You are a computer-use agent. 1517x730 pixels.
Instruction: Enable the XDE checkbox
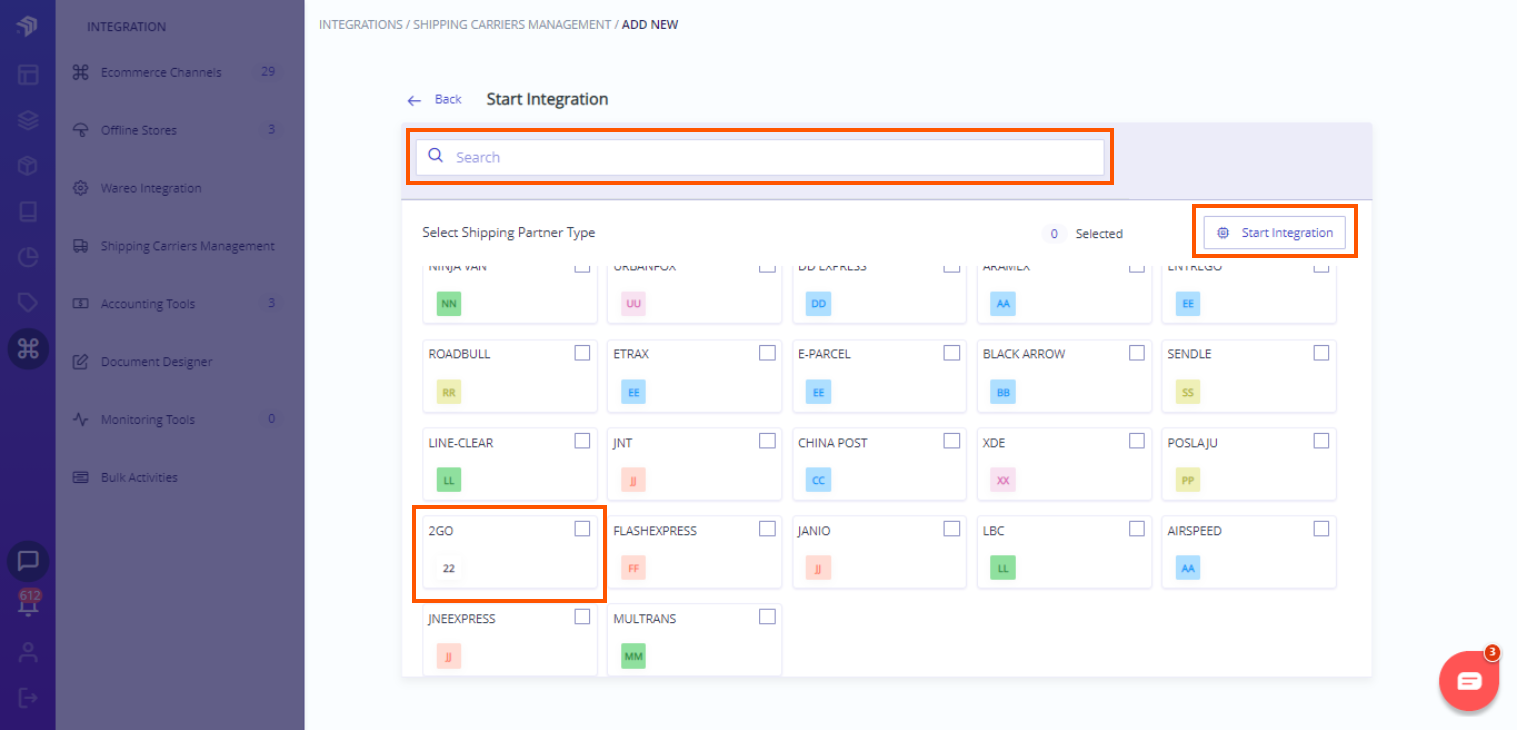(1137, 441)
